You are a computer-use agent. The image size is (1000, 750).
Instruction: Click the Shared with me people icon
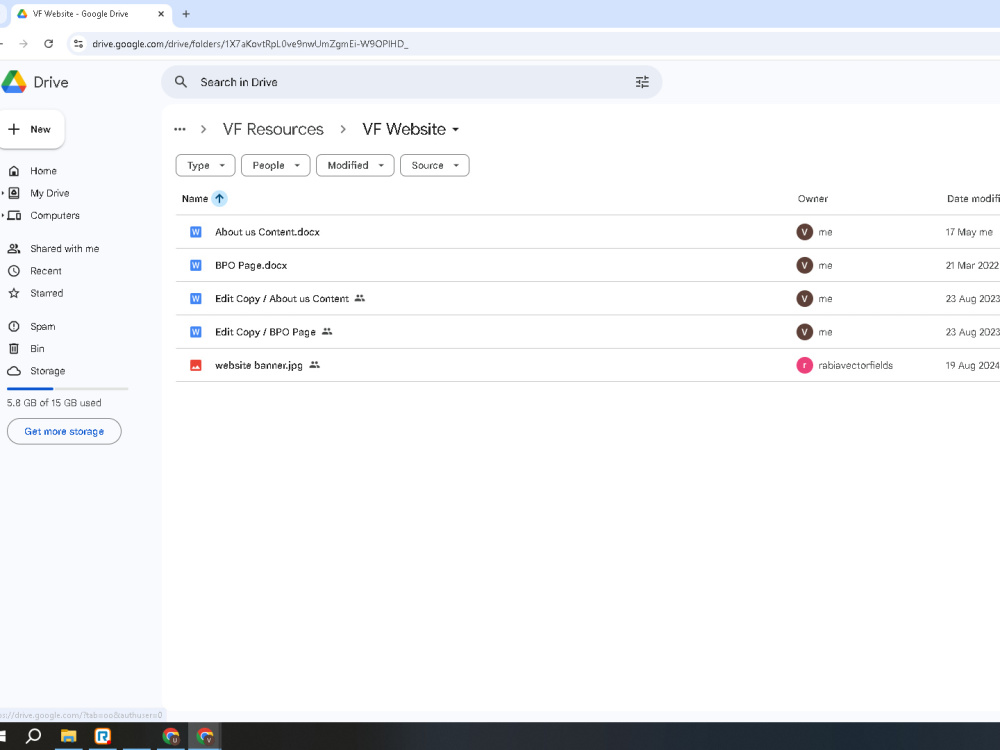(14, 249)
